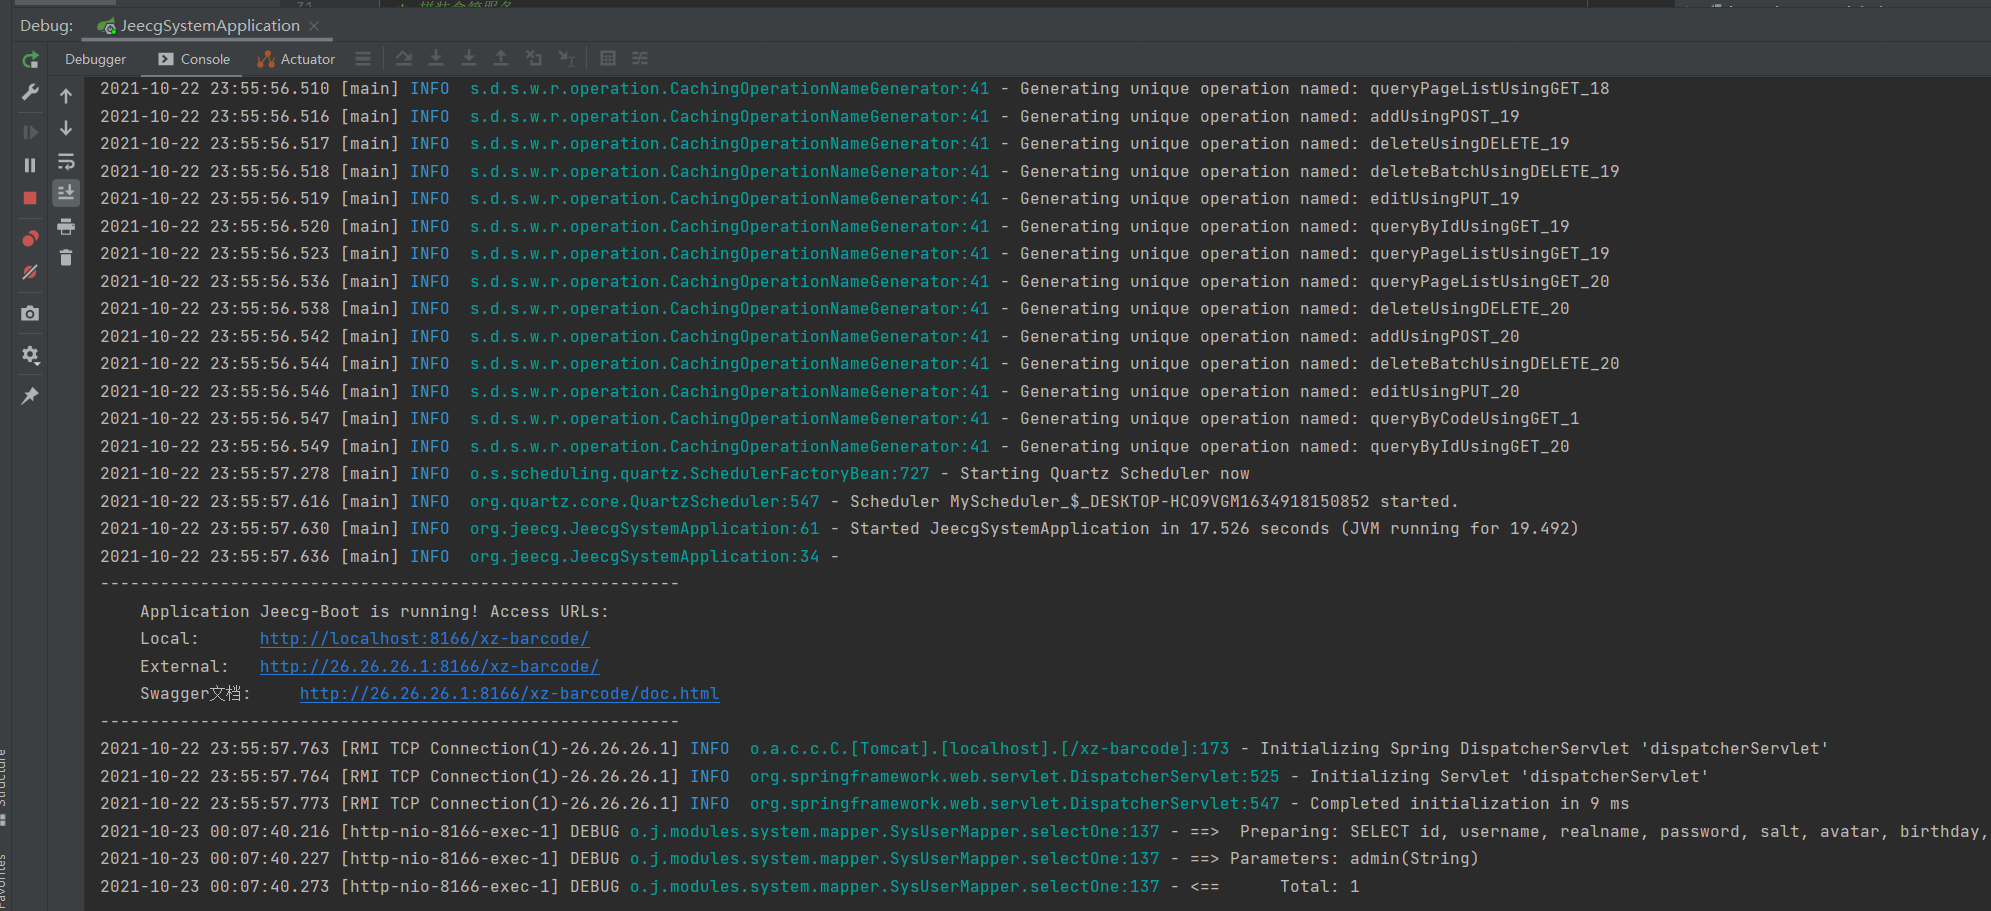
Task: Open the layout options hamburger icon
Action: point(363,59)
